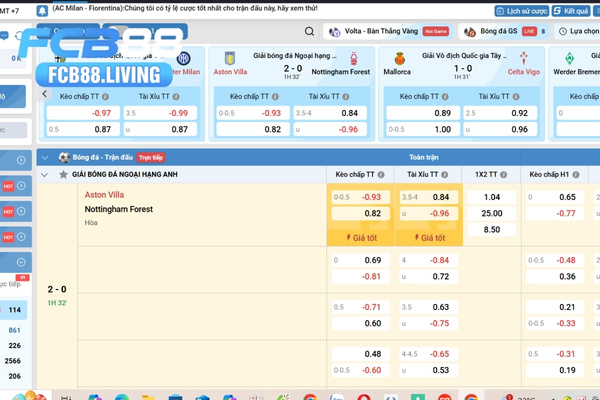Select first-half handicap odds -0.48
Viewport: 600px width, 400px height.
point(555,260)
